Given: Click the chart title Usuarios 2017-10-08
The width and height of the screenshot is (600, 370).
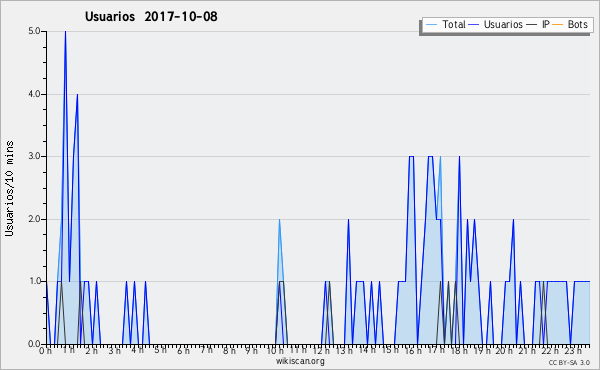Looking at the screenshot, I should 151,16.
